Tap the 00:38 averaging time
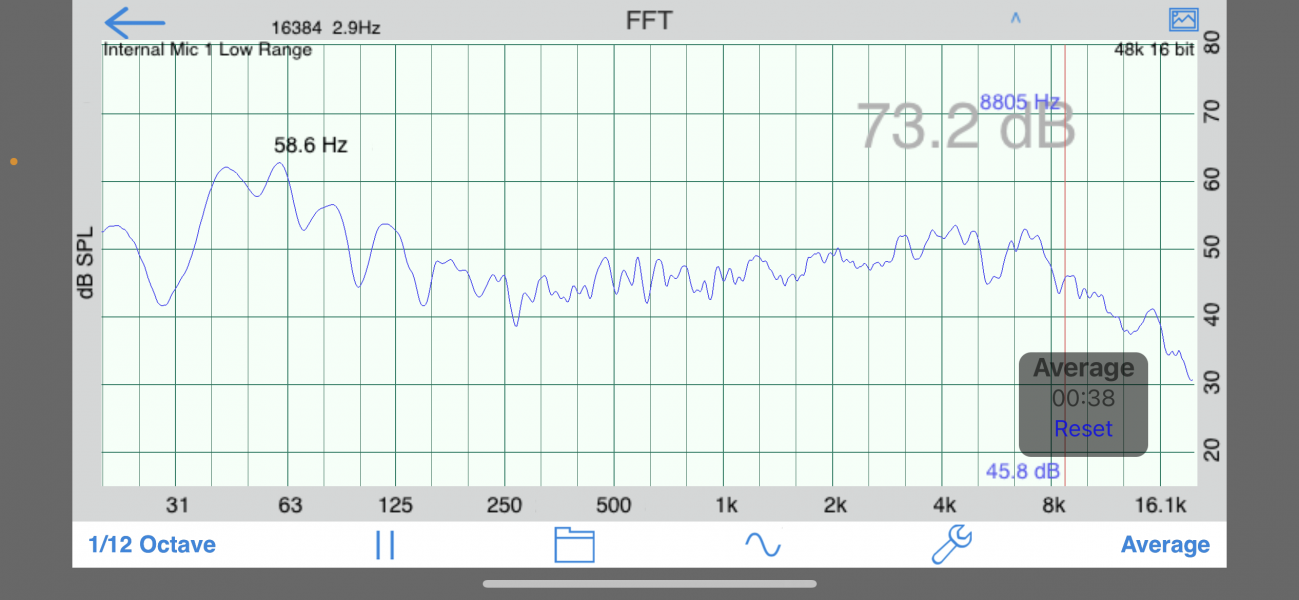 pos(1083,399)
